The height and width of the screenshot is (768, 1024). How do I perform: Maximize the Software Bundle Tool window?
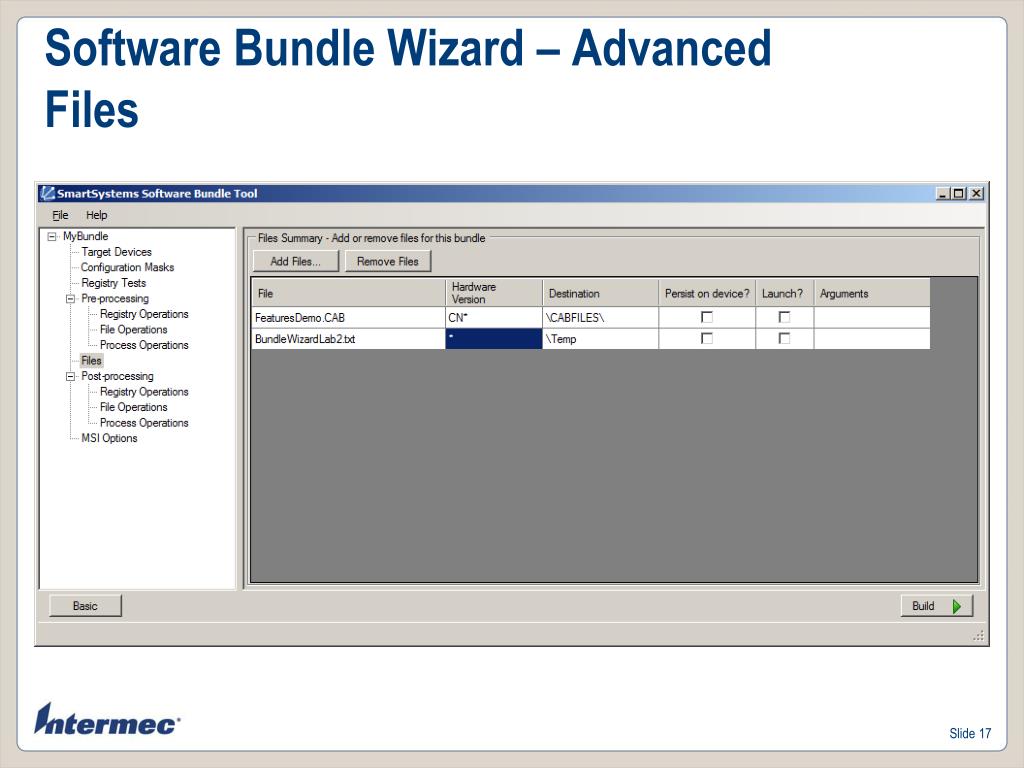(x=959, y=193)
